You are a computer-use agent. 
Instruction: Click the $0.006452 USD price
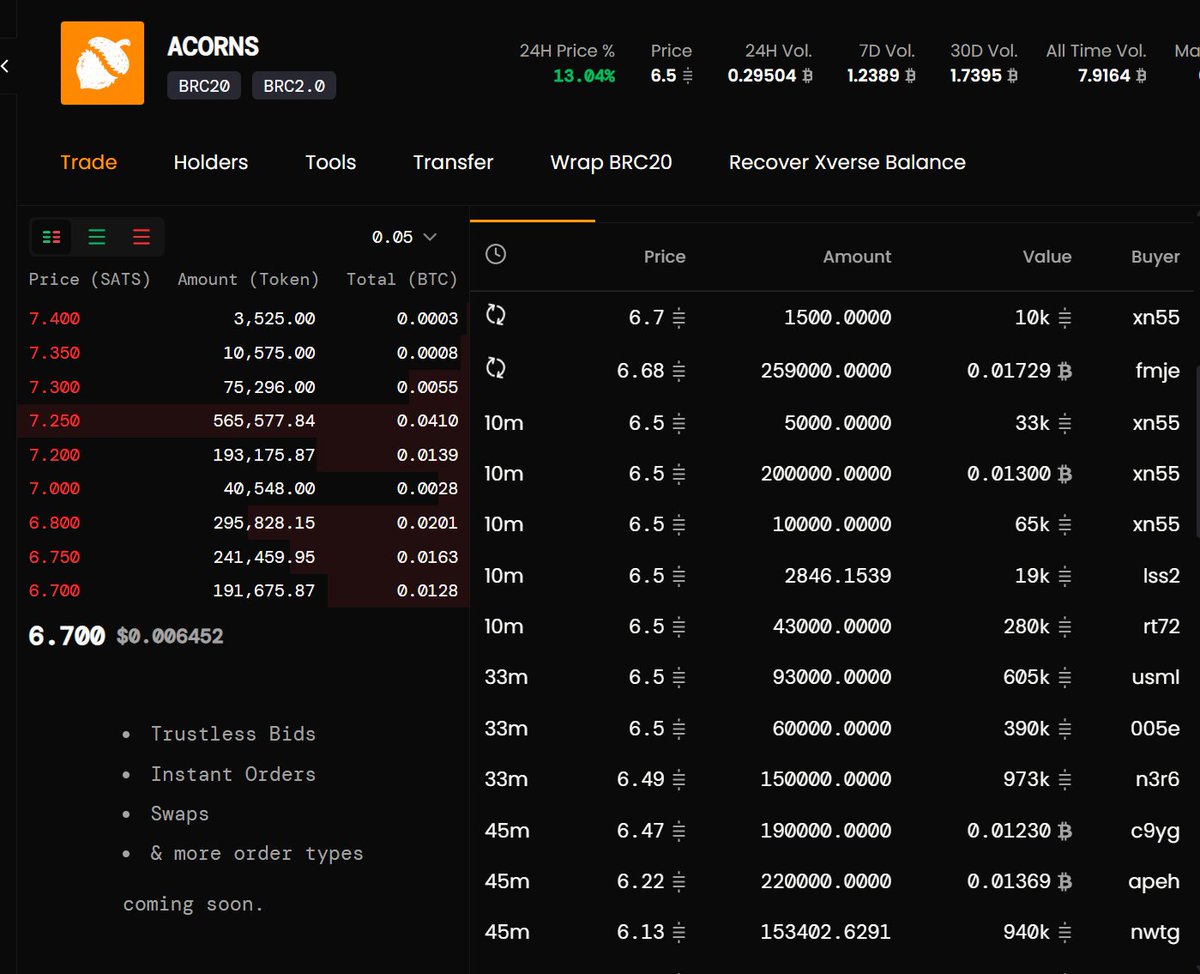(x=170, y=636)
